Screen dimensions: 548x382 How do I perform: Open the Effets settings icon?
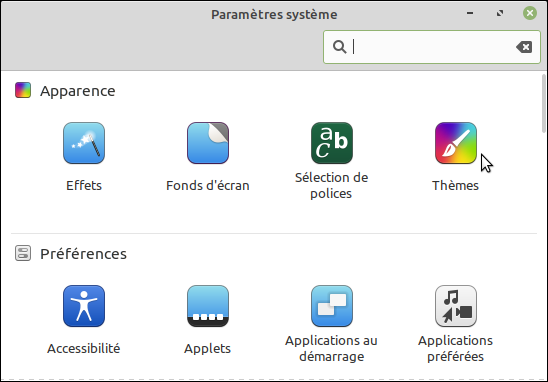point(84,143)
